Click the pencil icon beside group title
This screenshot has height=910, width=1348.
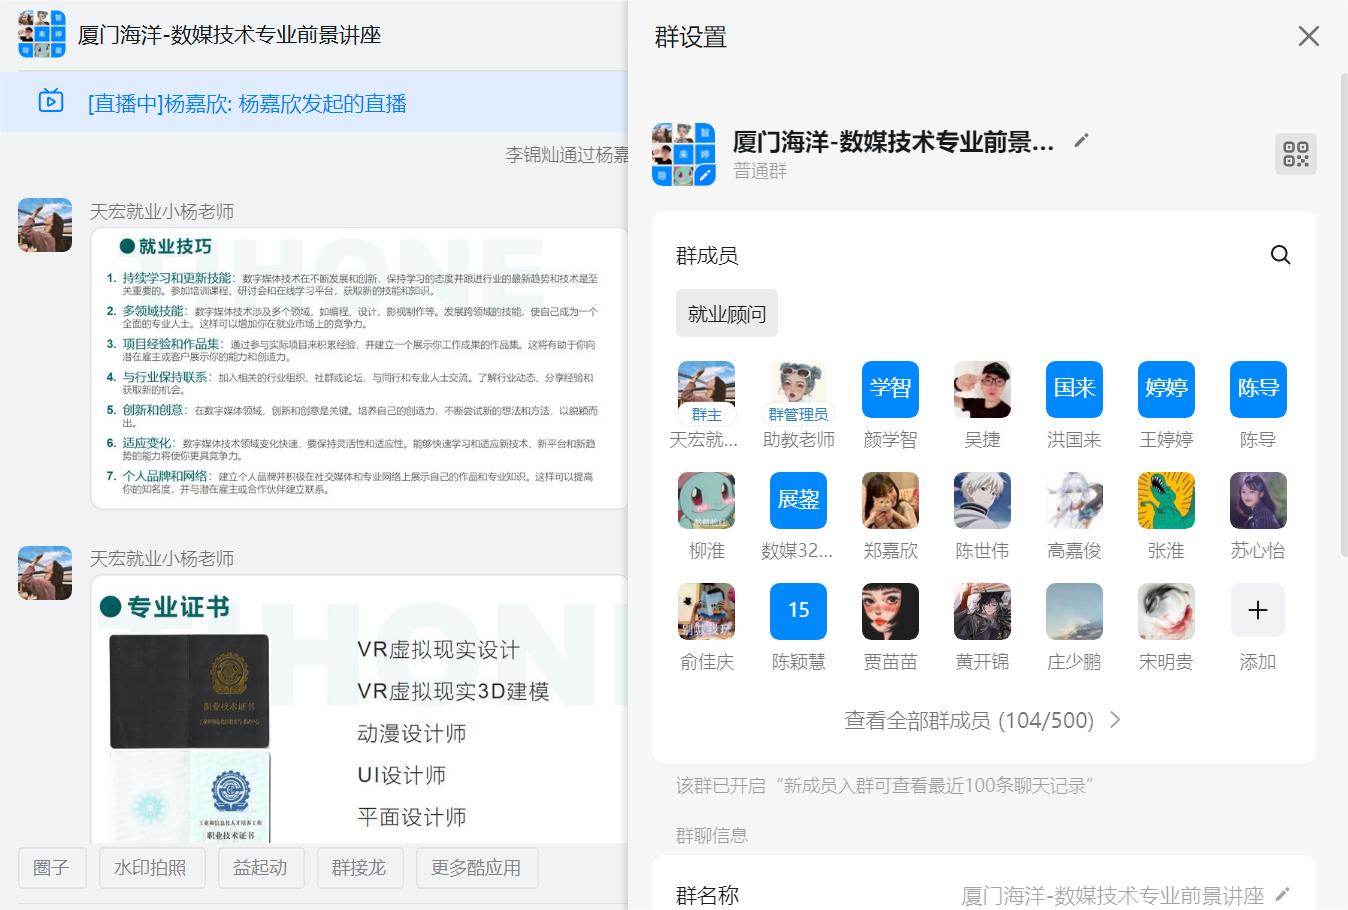(1080, 141)
